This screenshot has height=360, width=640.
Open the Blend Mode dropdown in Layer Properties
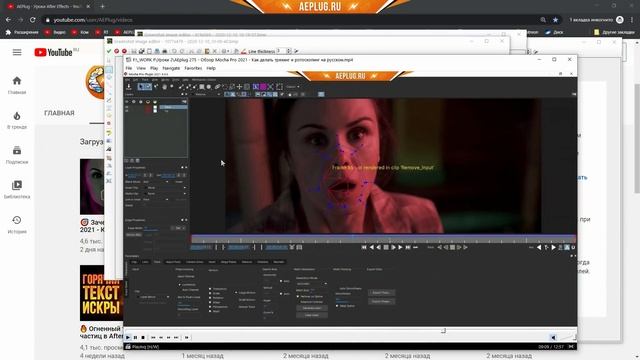point(156,182)
